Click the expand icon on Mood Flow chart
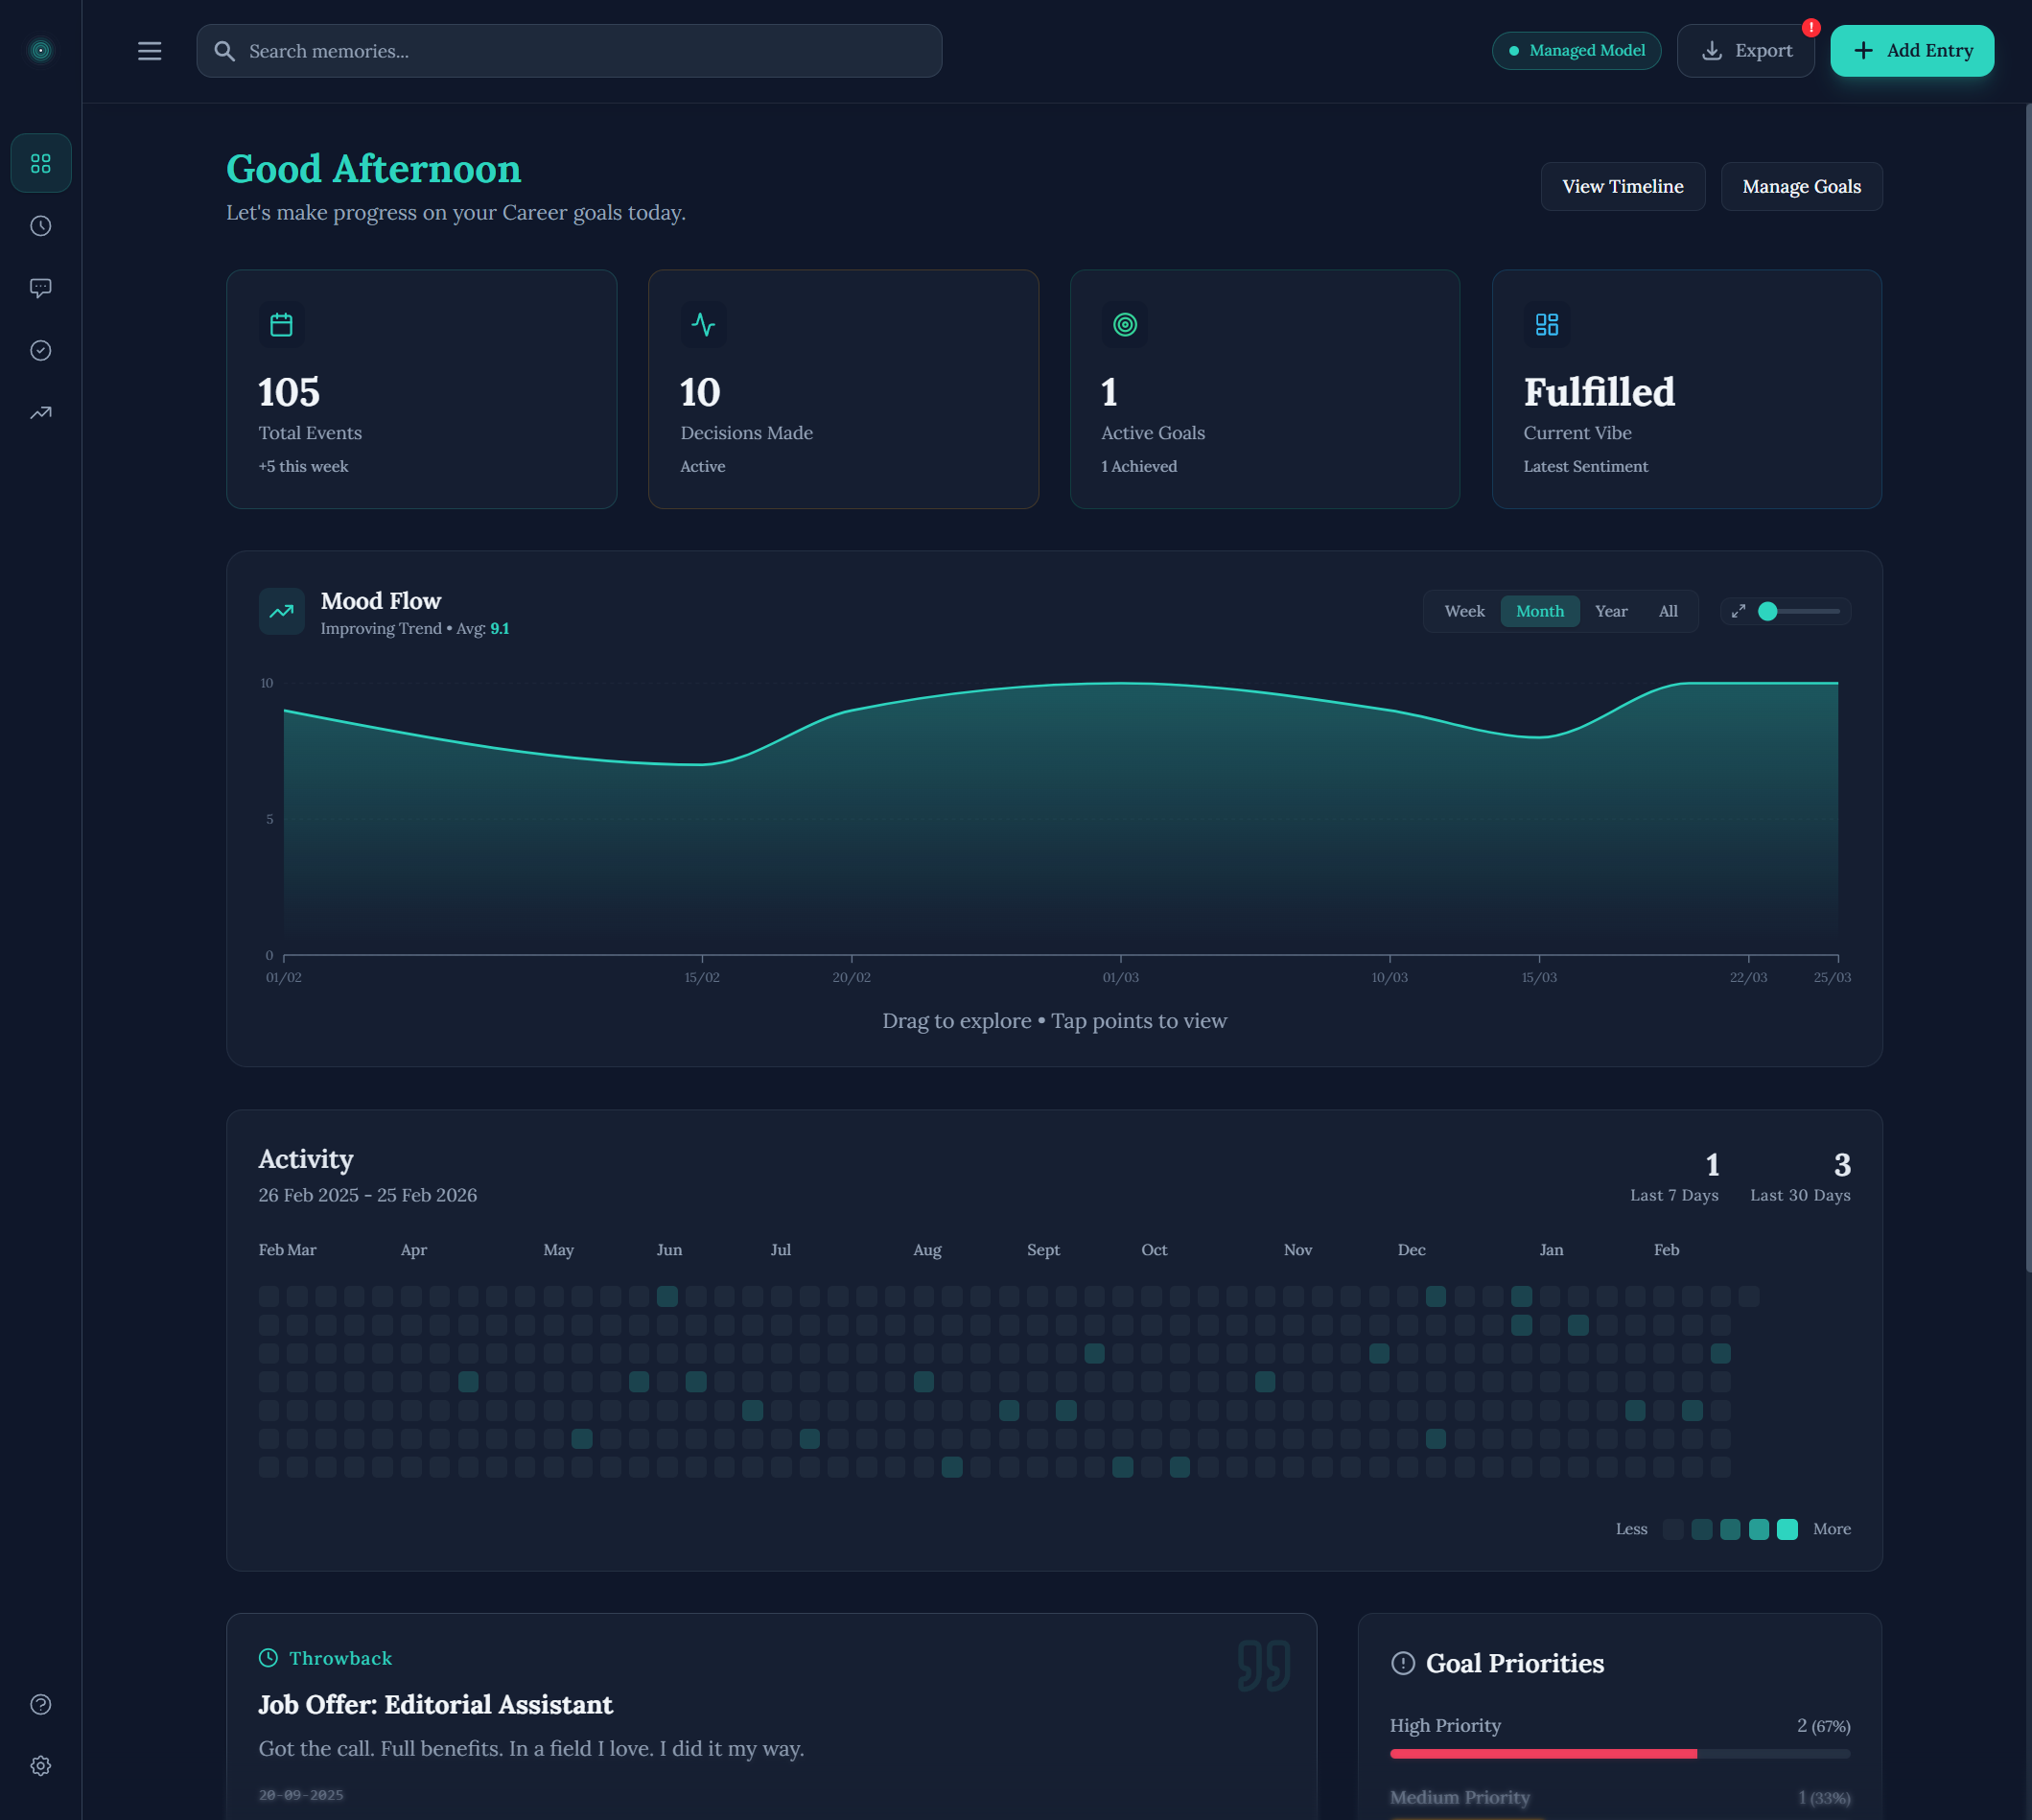The height and width of the screenshot is (1820, 2032). coord(1738,611)
